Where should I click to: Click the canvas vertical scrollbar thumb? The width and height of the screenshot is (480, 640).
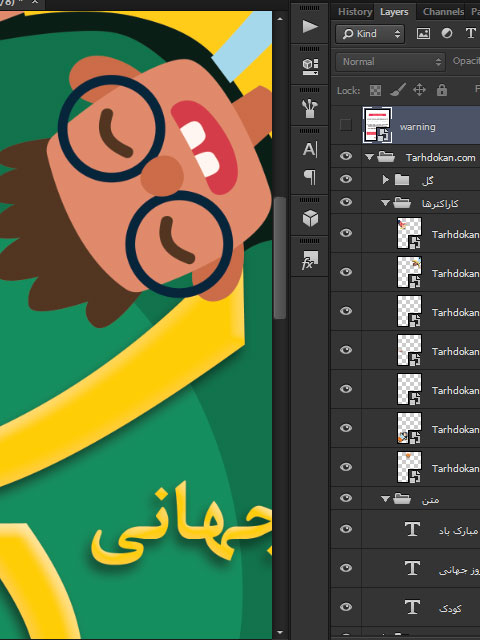[x=280, y=258]
